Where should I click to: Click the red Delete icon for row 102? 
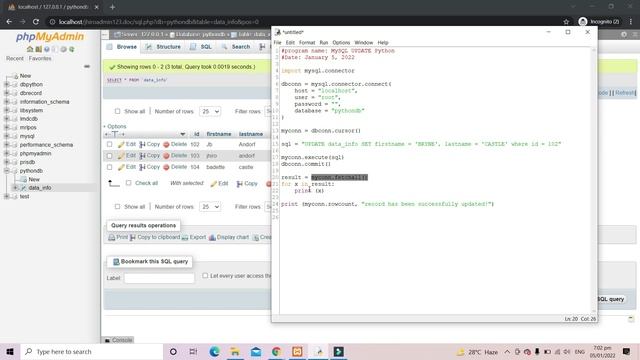[166, 144]
